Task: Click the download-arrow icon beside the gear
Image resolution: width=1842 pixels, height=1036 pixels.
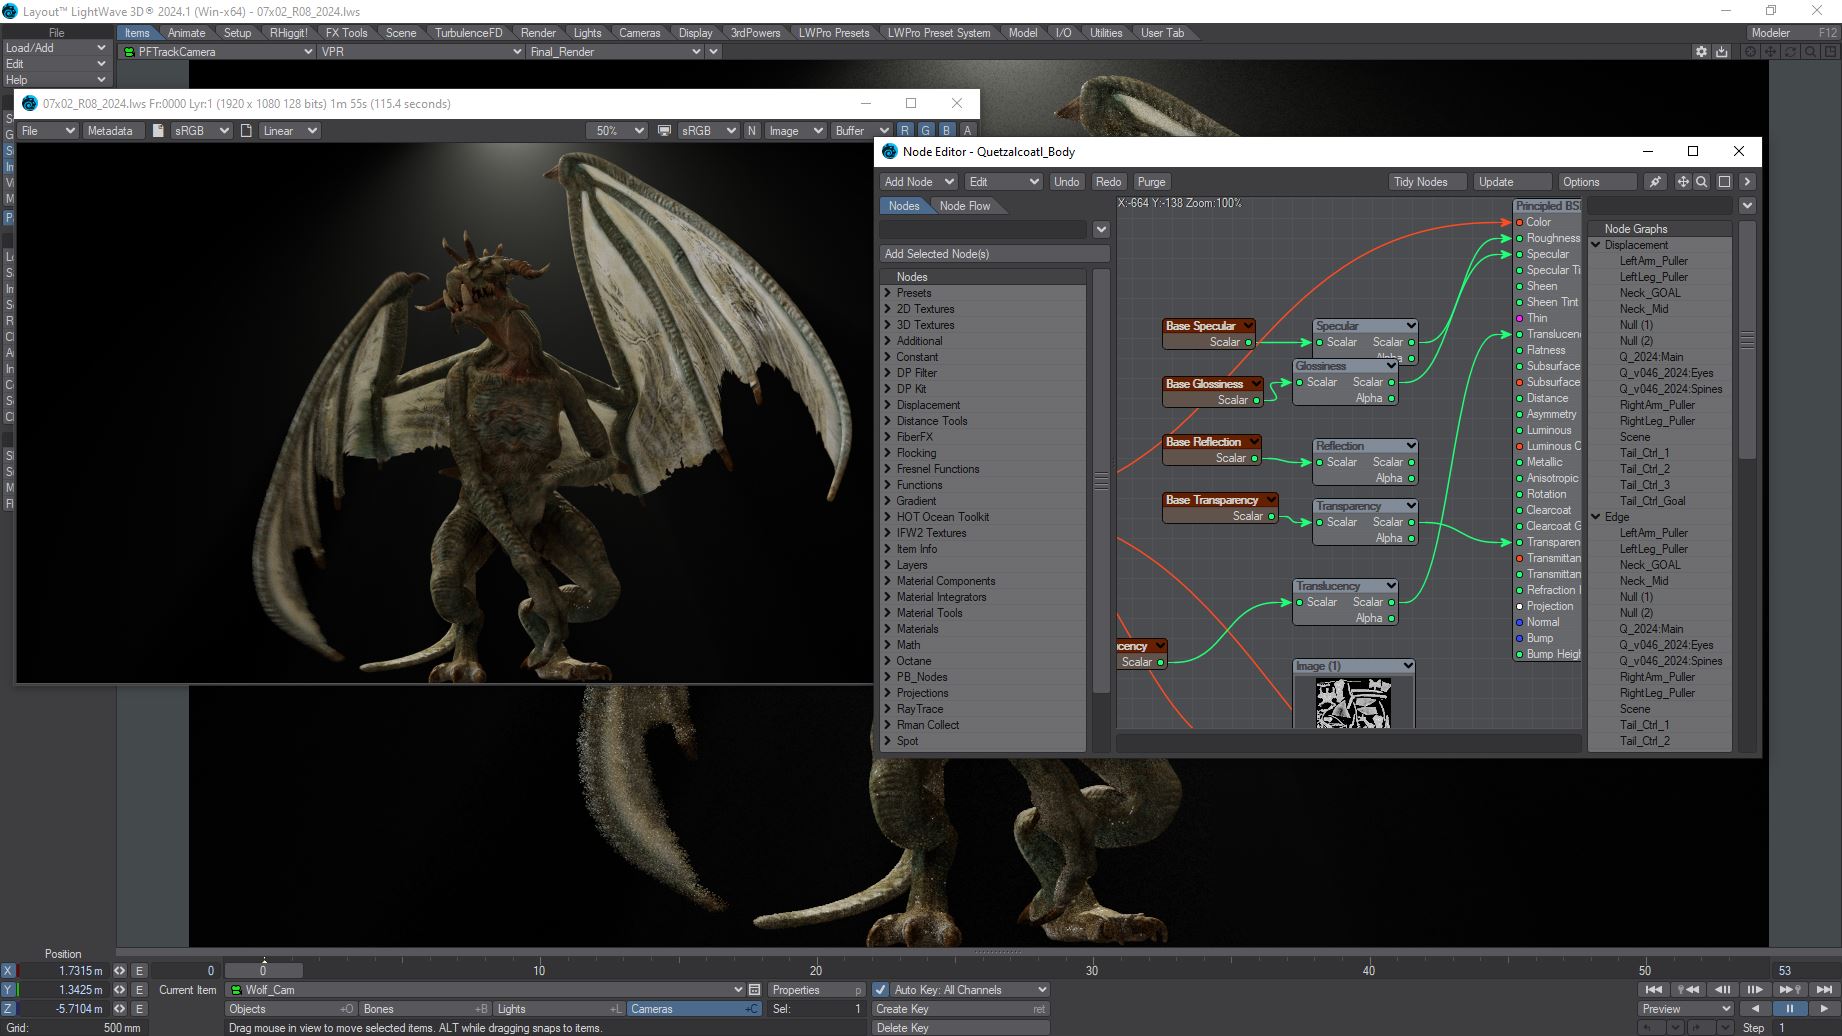Action: click(1721, 52)
